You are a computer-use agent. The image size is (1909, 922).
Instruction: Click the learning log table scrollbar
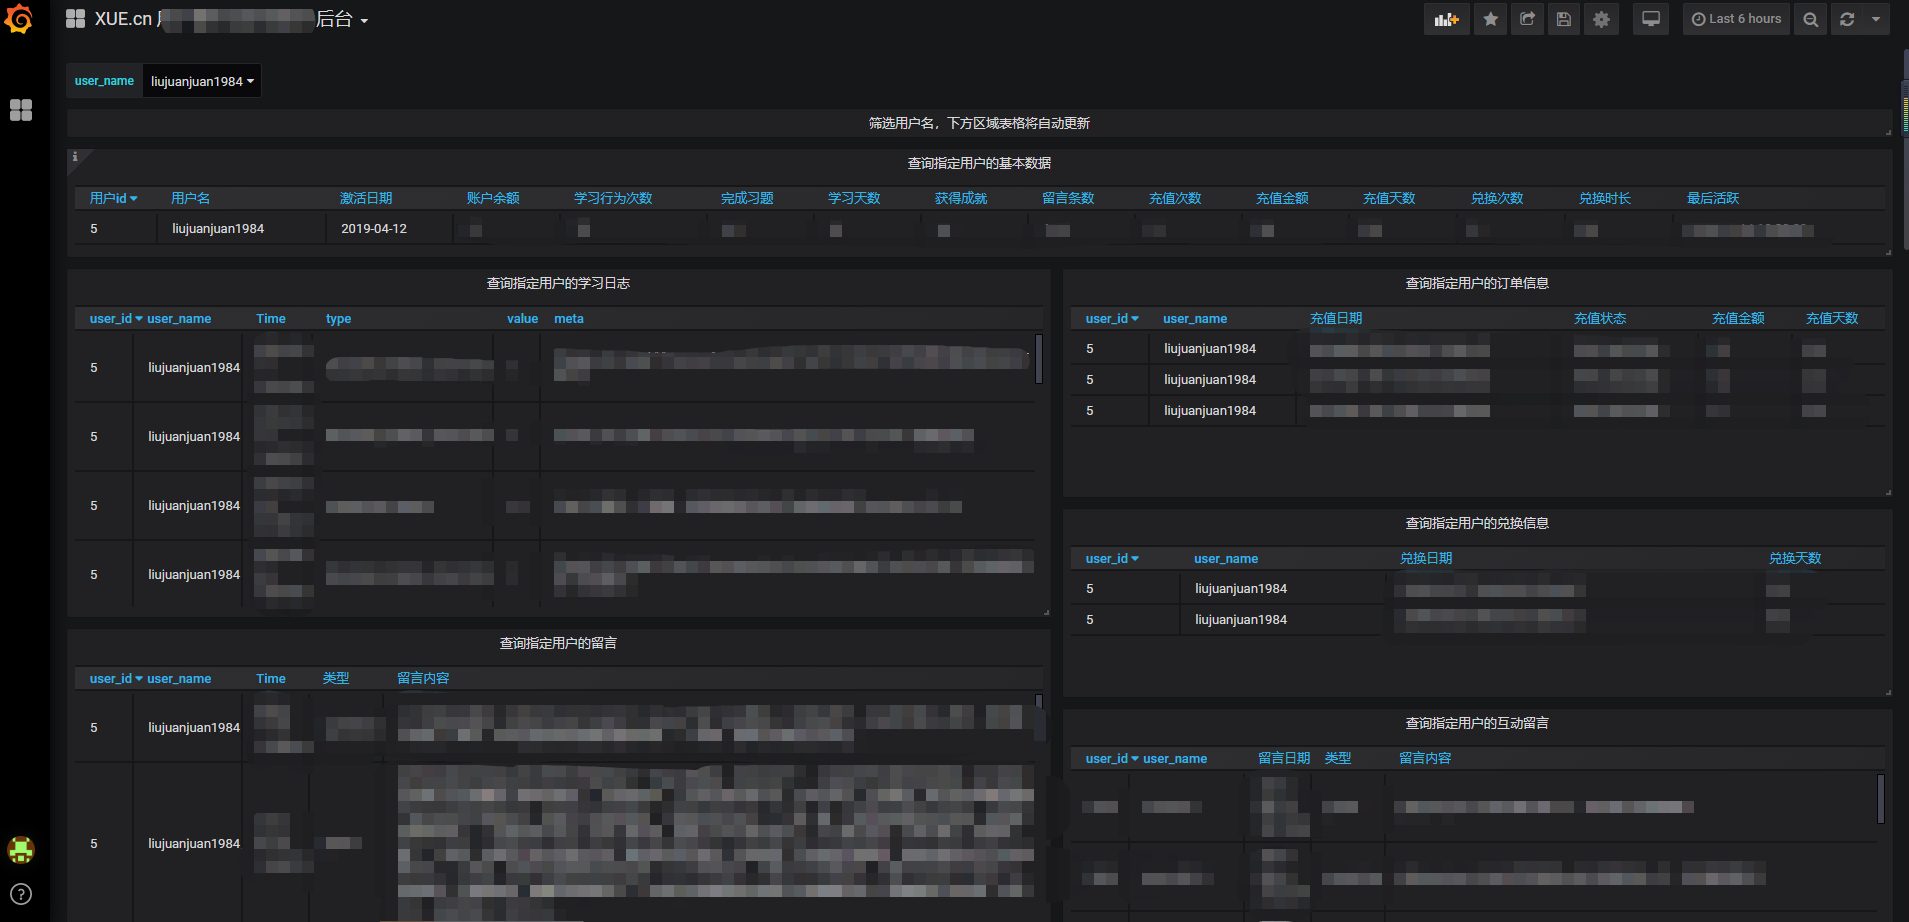coord(1039,358)
